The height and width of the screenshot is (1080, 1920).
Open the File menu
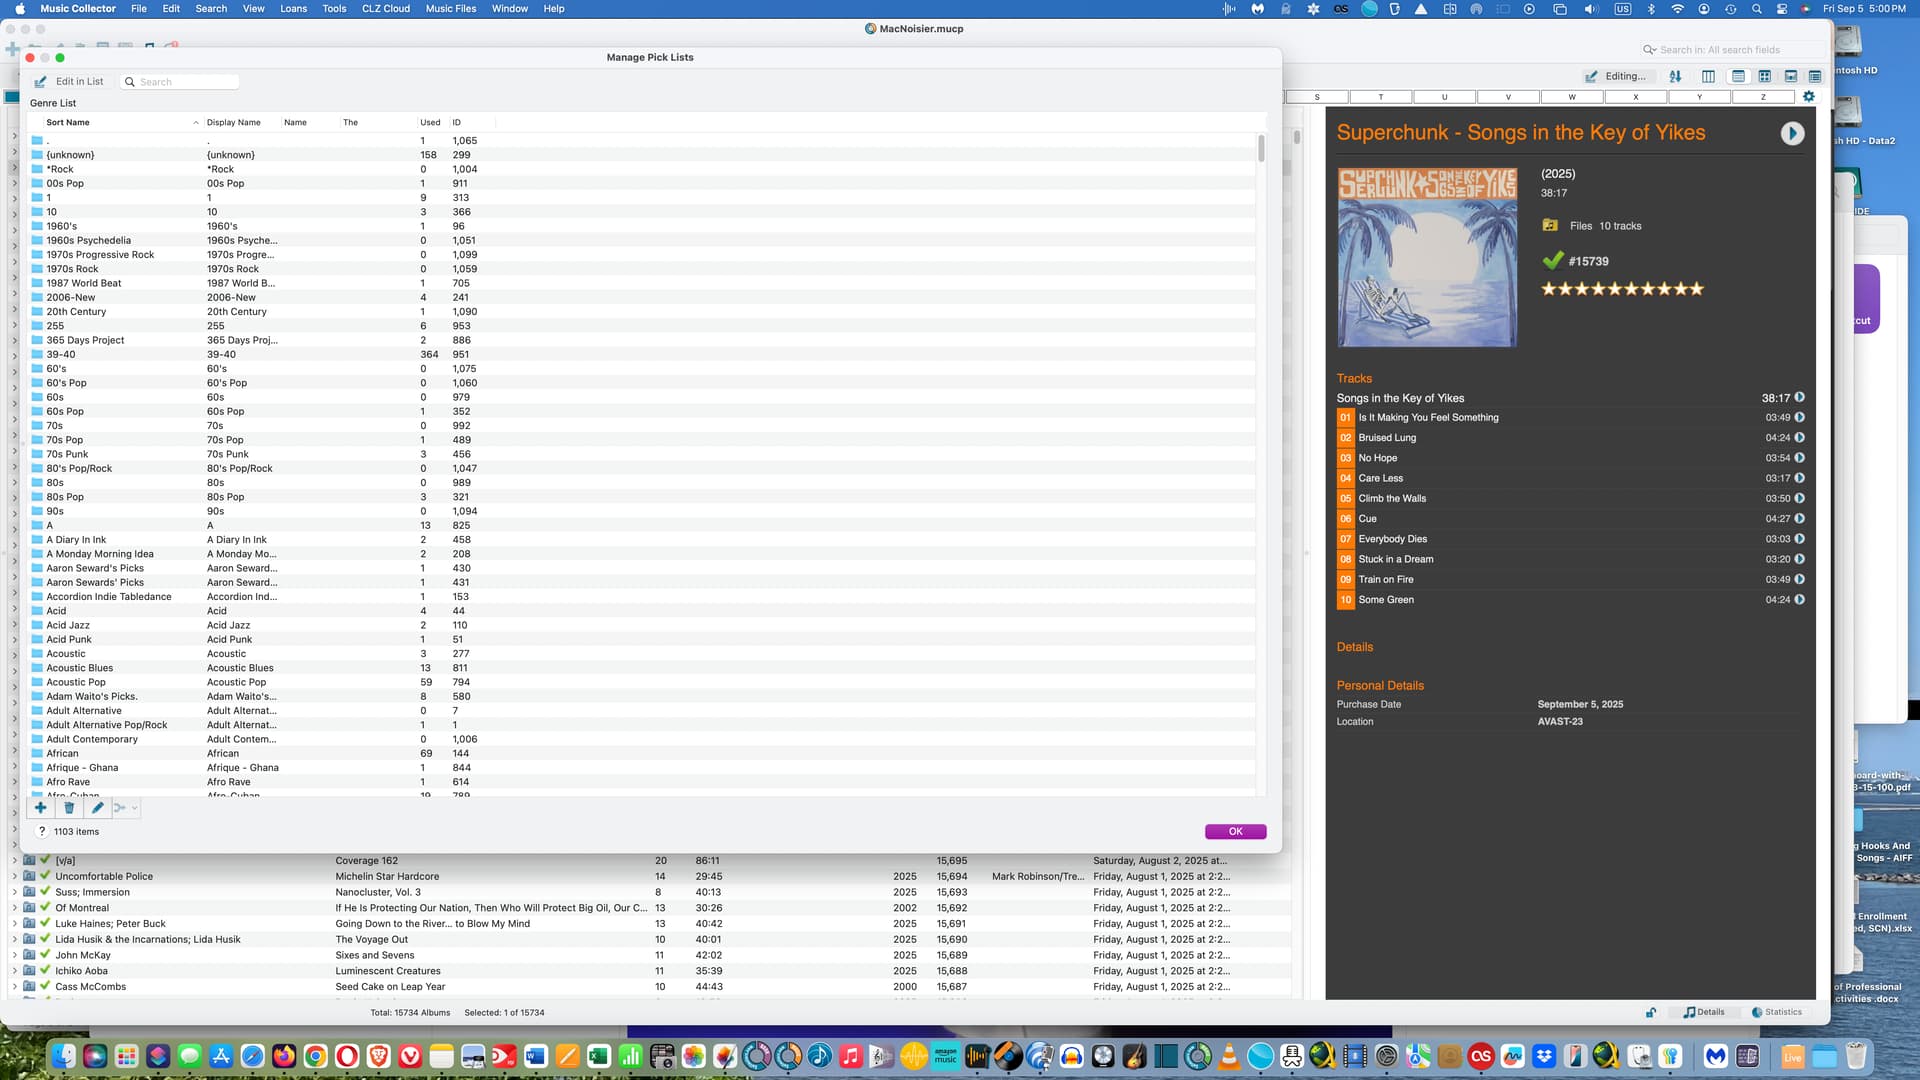pos(139,9)
